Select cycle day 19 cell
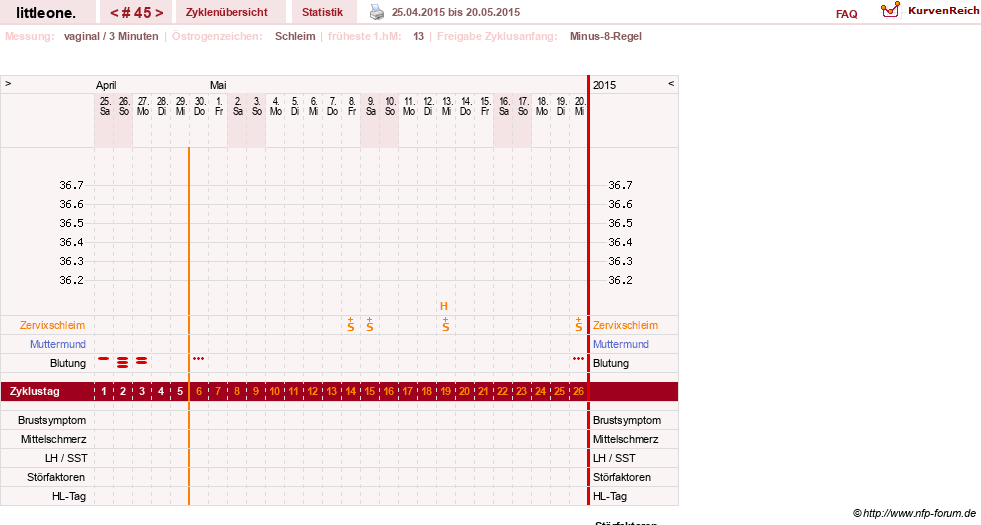The width and height of the screenshot is (981, 525). pyautogui.click(x=445, y=392)
